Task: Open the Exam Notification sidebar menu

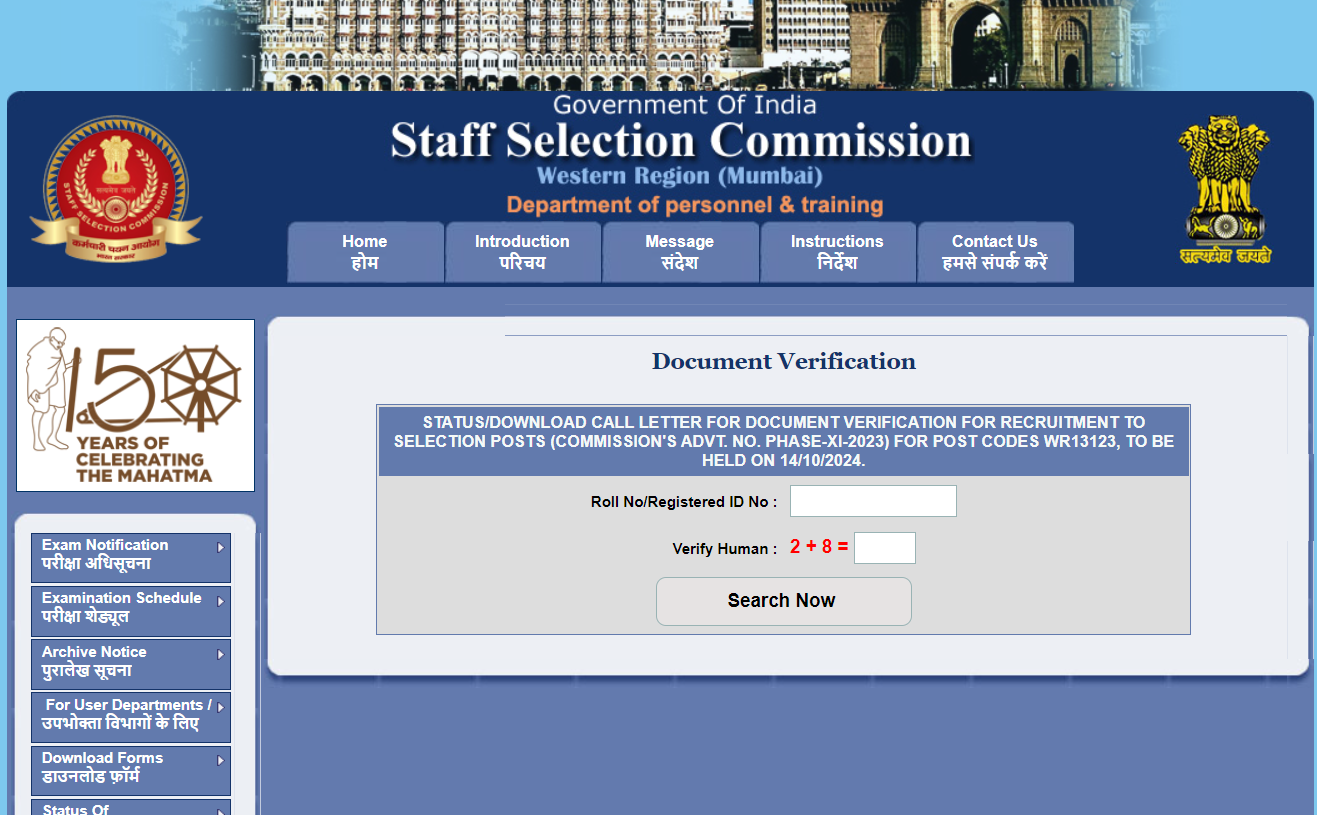Action: tap(131, 558)
